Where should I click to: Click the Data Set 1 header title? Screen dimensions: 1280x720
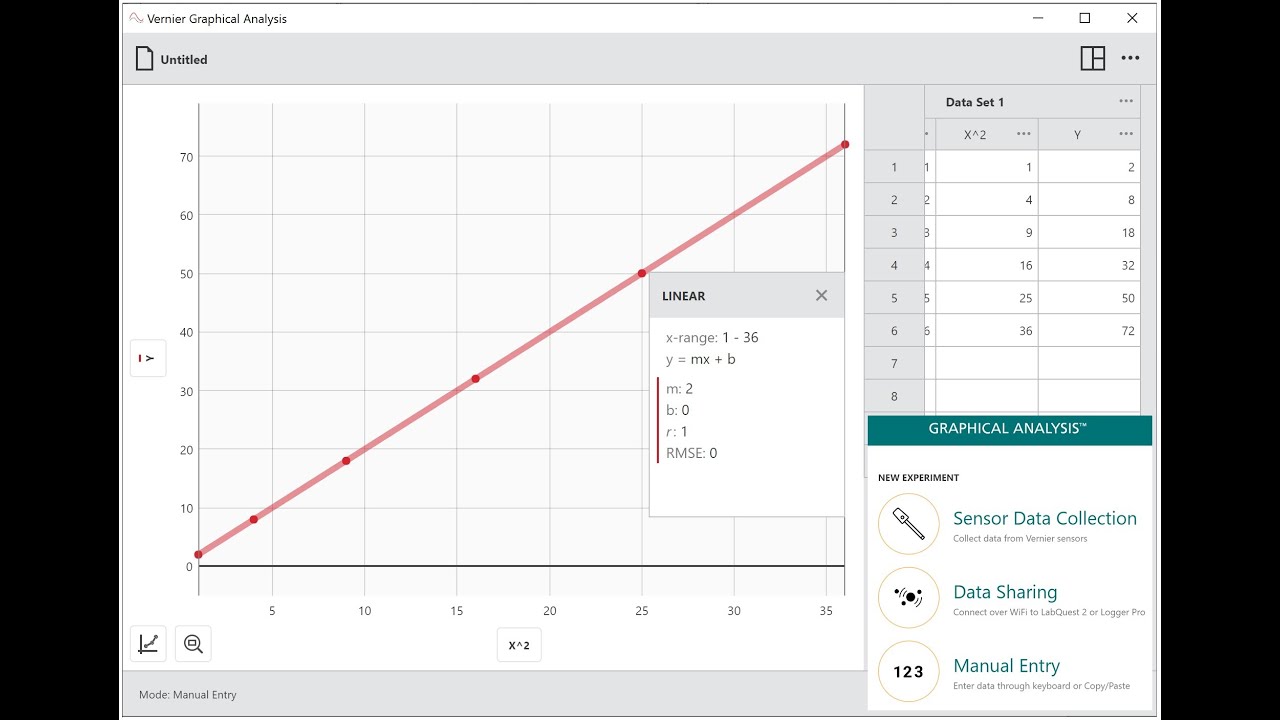(974, 102)
